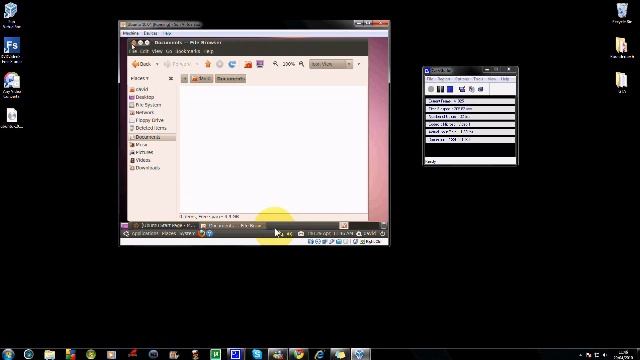
Task: Open the Tools menu in CamStudio
Action: [x=478, y=79]
